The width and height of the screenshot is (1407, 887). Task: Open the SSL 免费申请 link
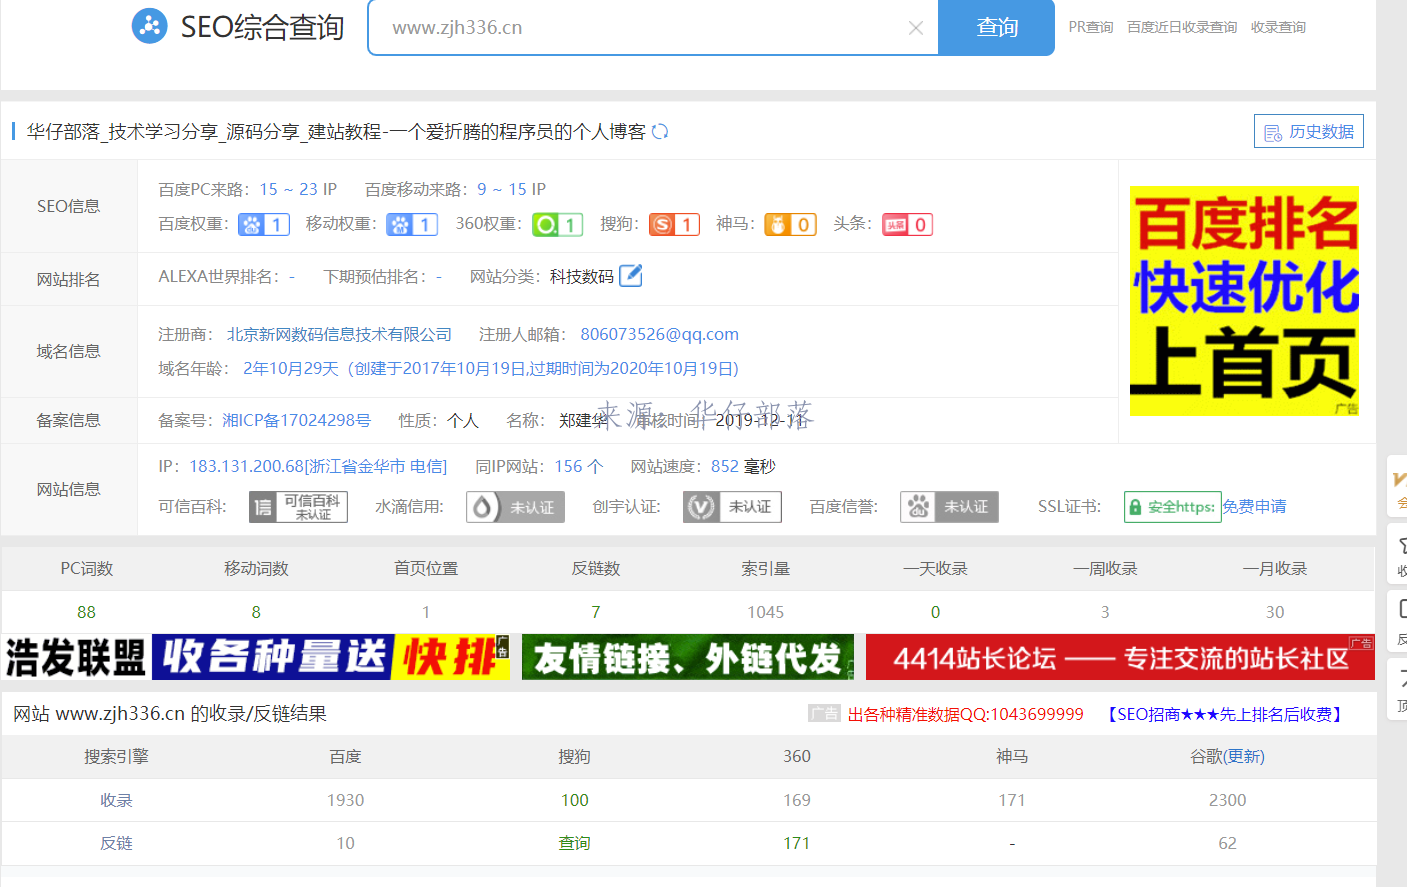click(x=1254, y=507)
